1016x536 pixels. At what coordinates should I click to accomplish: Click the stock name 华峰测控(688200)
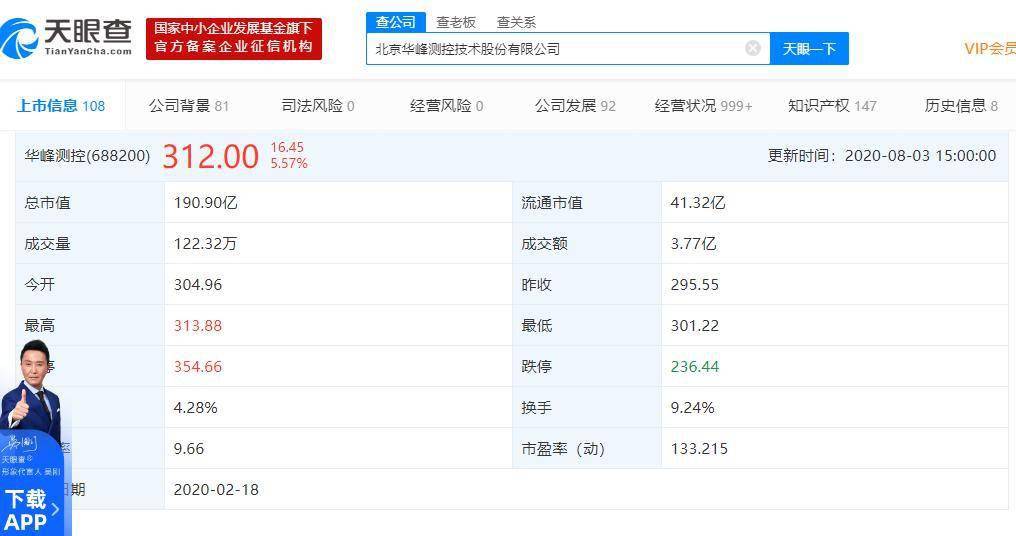tap(87, 156)
